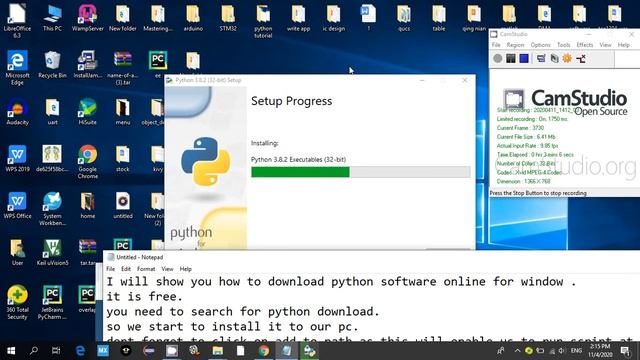Pause recording in CamStudio toolbar

pyautogui.click(x=511, y=58)
